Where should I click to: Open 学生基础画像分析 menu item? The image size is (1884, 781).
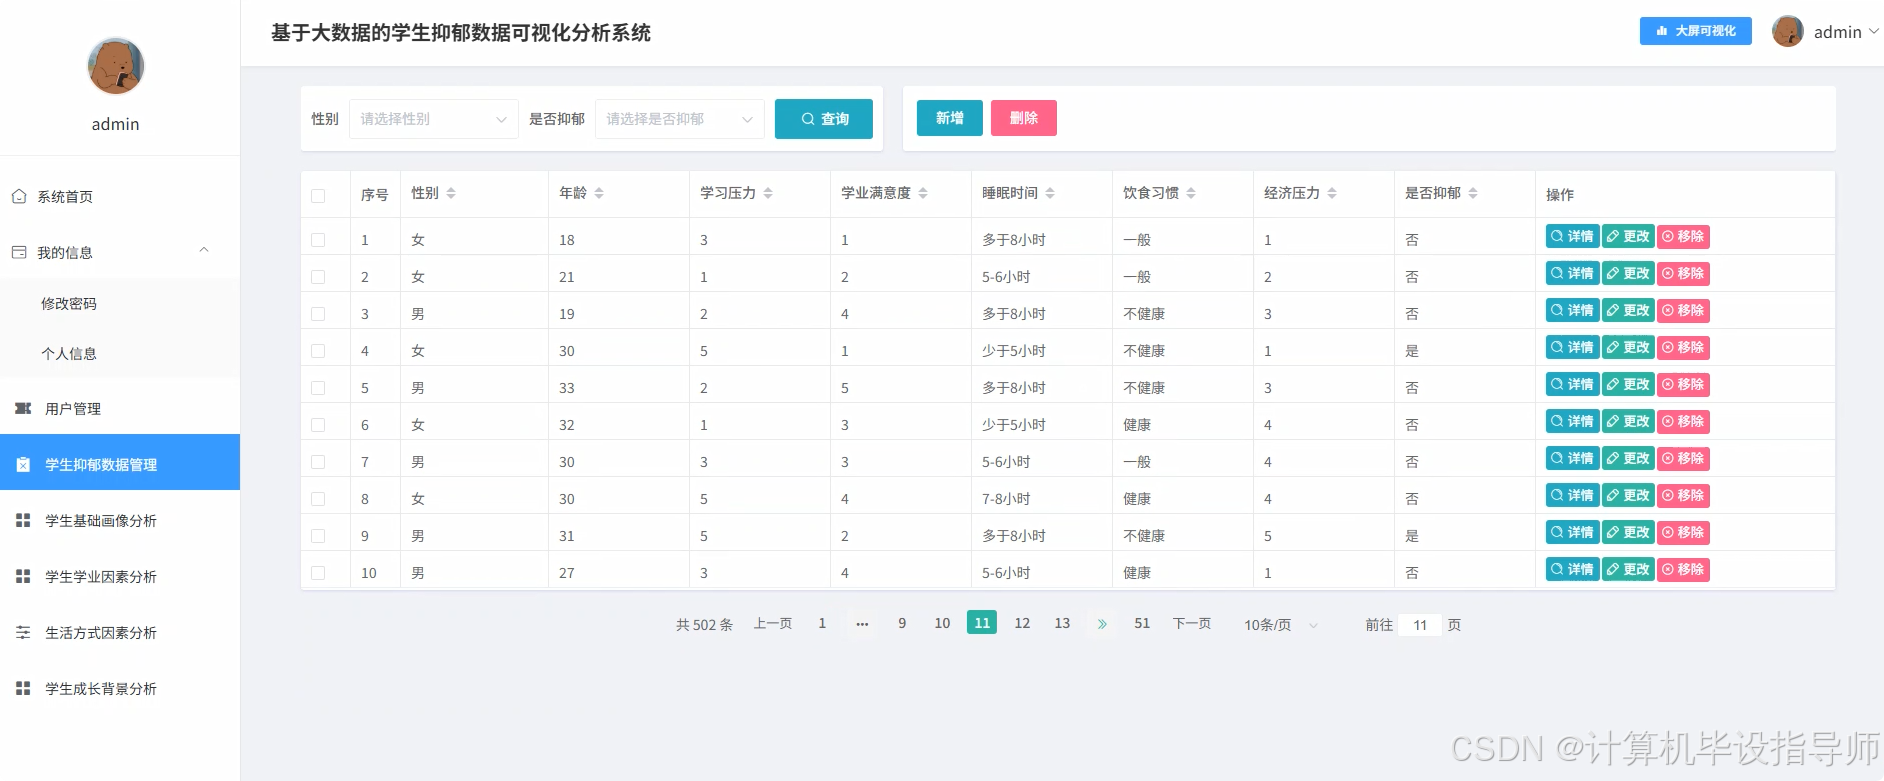pos(120,520)
